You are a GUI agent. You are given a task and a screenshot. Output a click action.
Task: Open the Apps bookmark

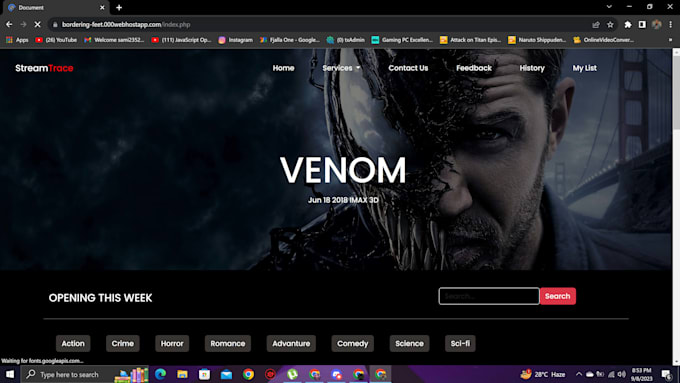click(17, 40)
